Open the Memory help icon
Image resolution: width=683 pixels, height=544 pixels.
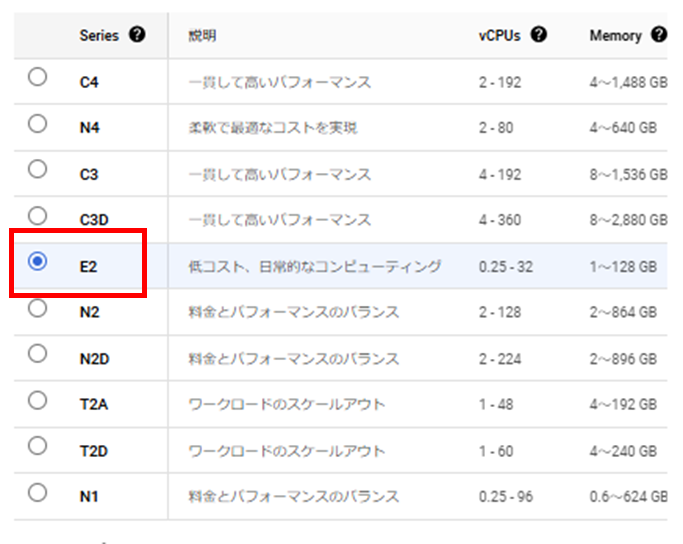pyautogui.click(x=659, y=34)
